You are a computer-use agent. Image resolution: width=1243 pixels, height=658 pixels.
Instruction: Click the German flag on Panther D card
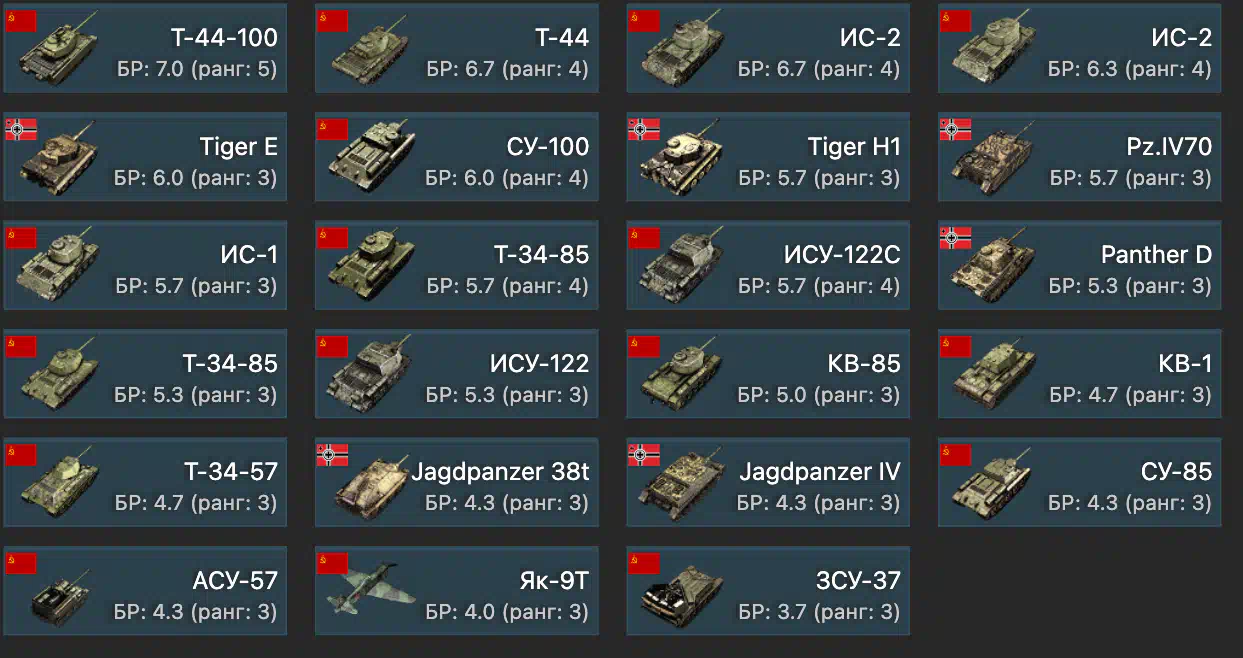(x=956, y=237)
